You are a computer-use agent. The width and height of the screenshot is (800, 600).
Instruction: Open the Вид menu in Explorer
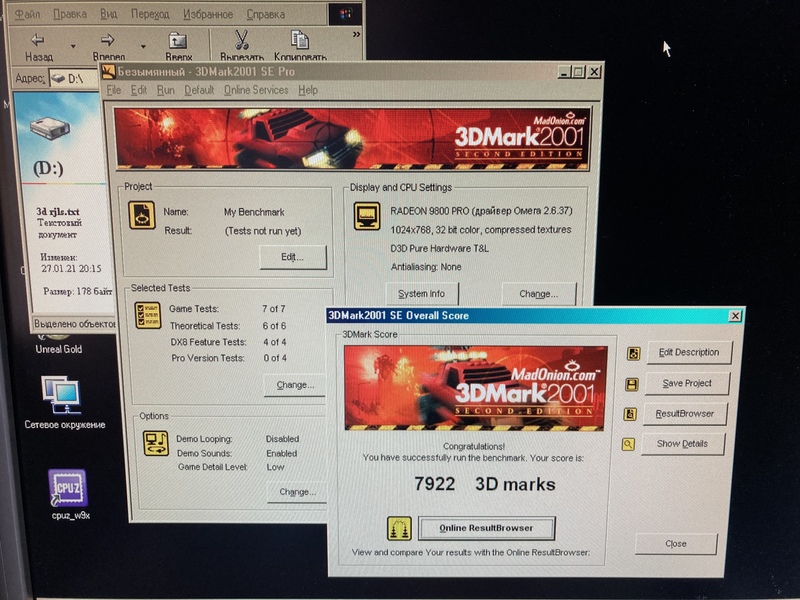click(x=108, y=14)
